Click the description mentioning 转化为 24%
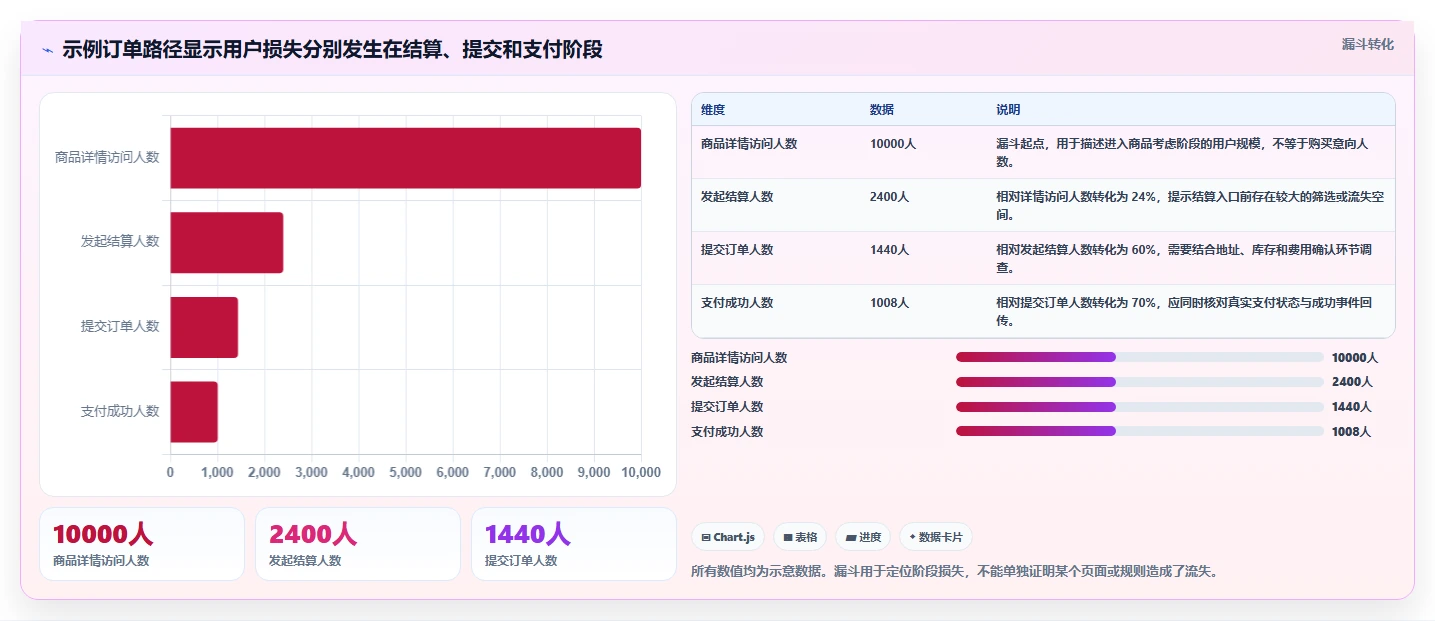 1190,206
